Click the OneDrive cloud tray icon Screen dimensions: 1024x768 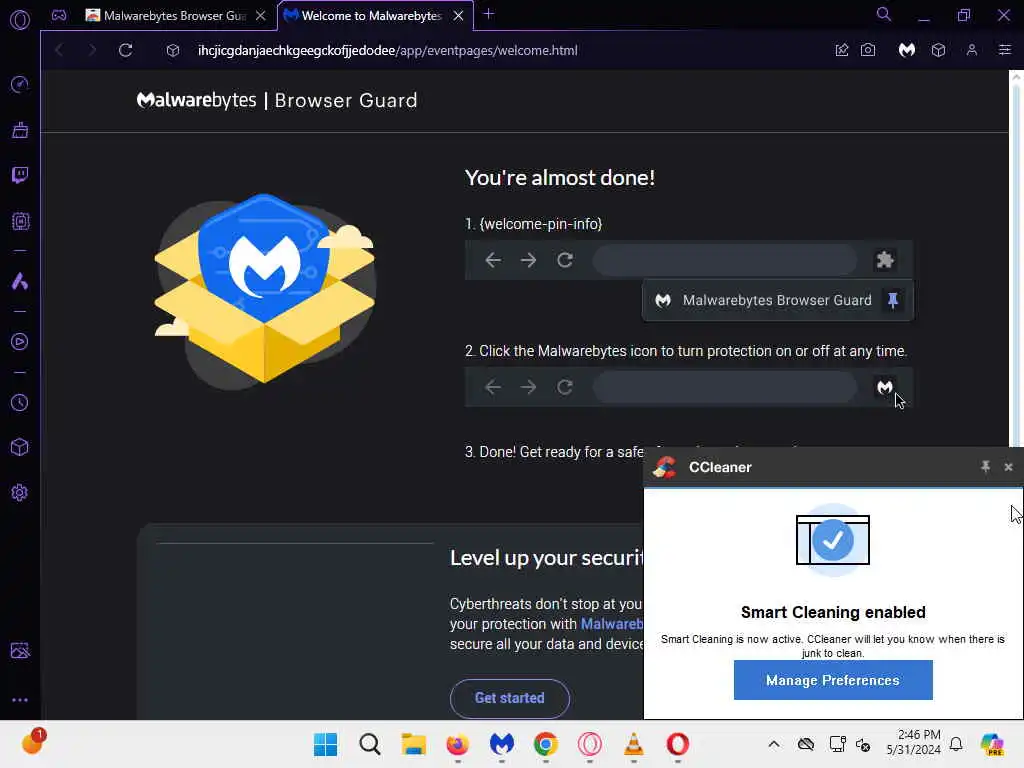(x=806, y=744)
